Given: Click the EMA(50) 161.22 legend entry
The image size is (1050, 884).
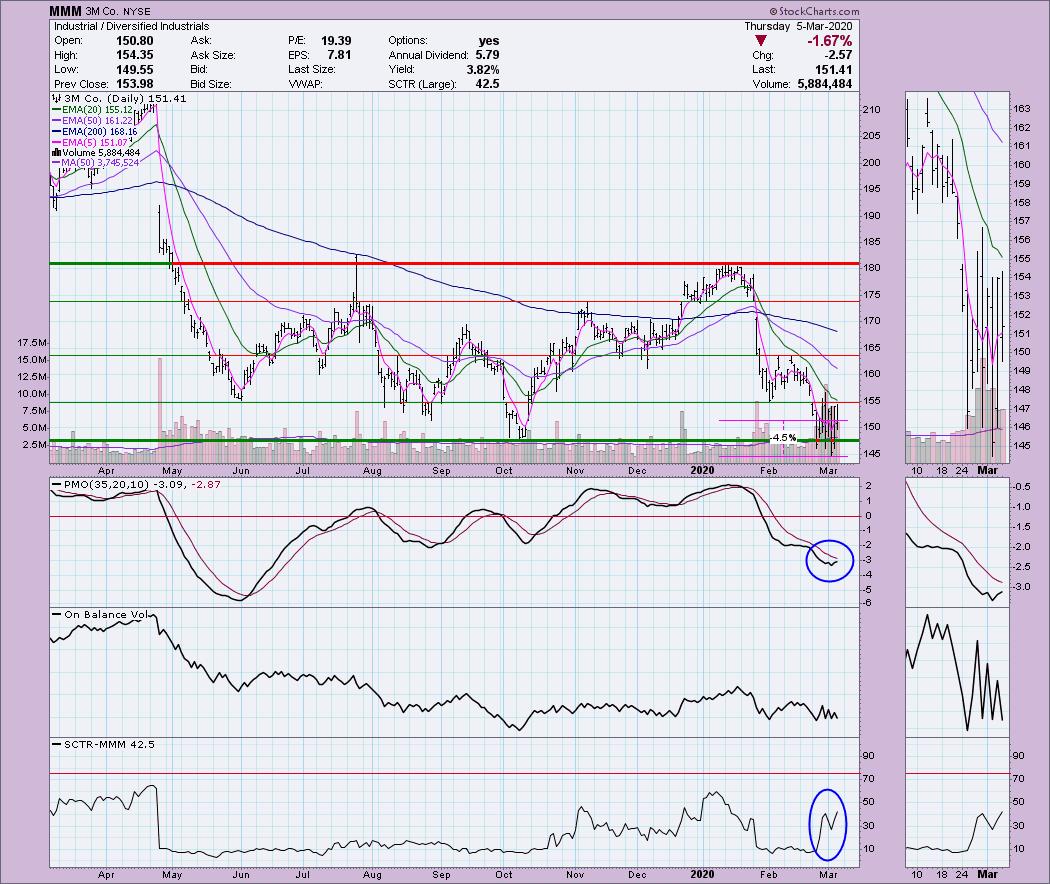Looking at the screenshot, I should [92, 121].
